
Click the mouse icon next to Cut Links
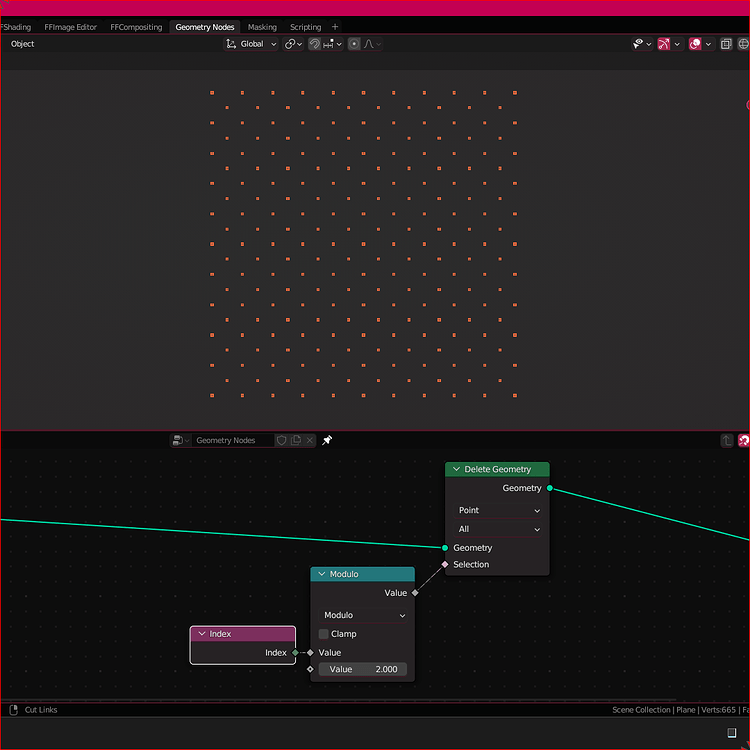tap(13, 710)
